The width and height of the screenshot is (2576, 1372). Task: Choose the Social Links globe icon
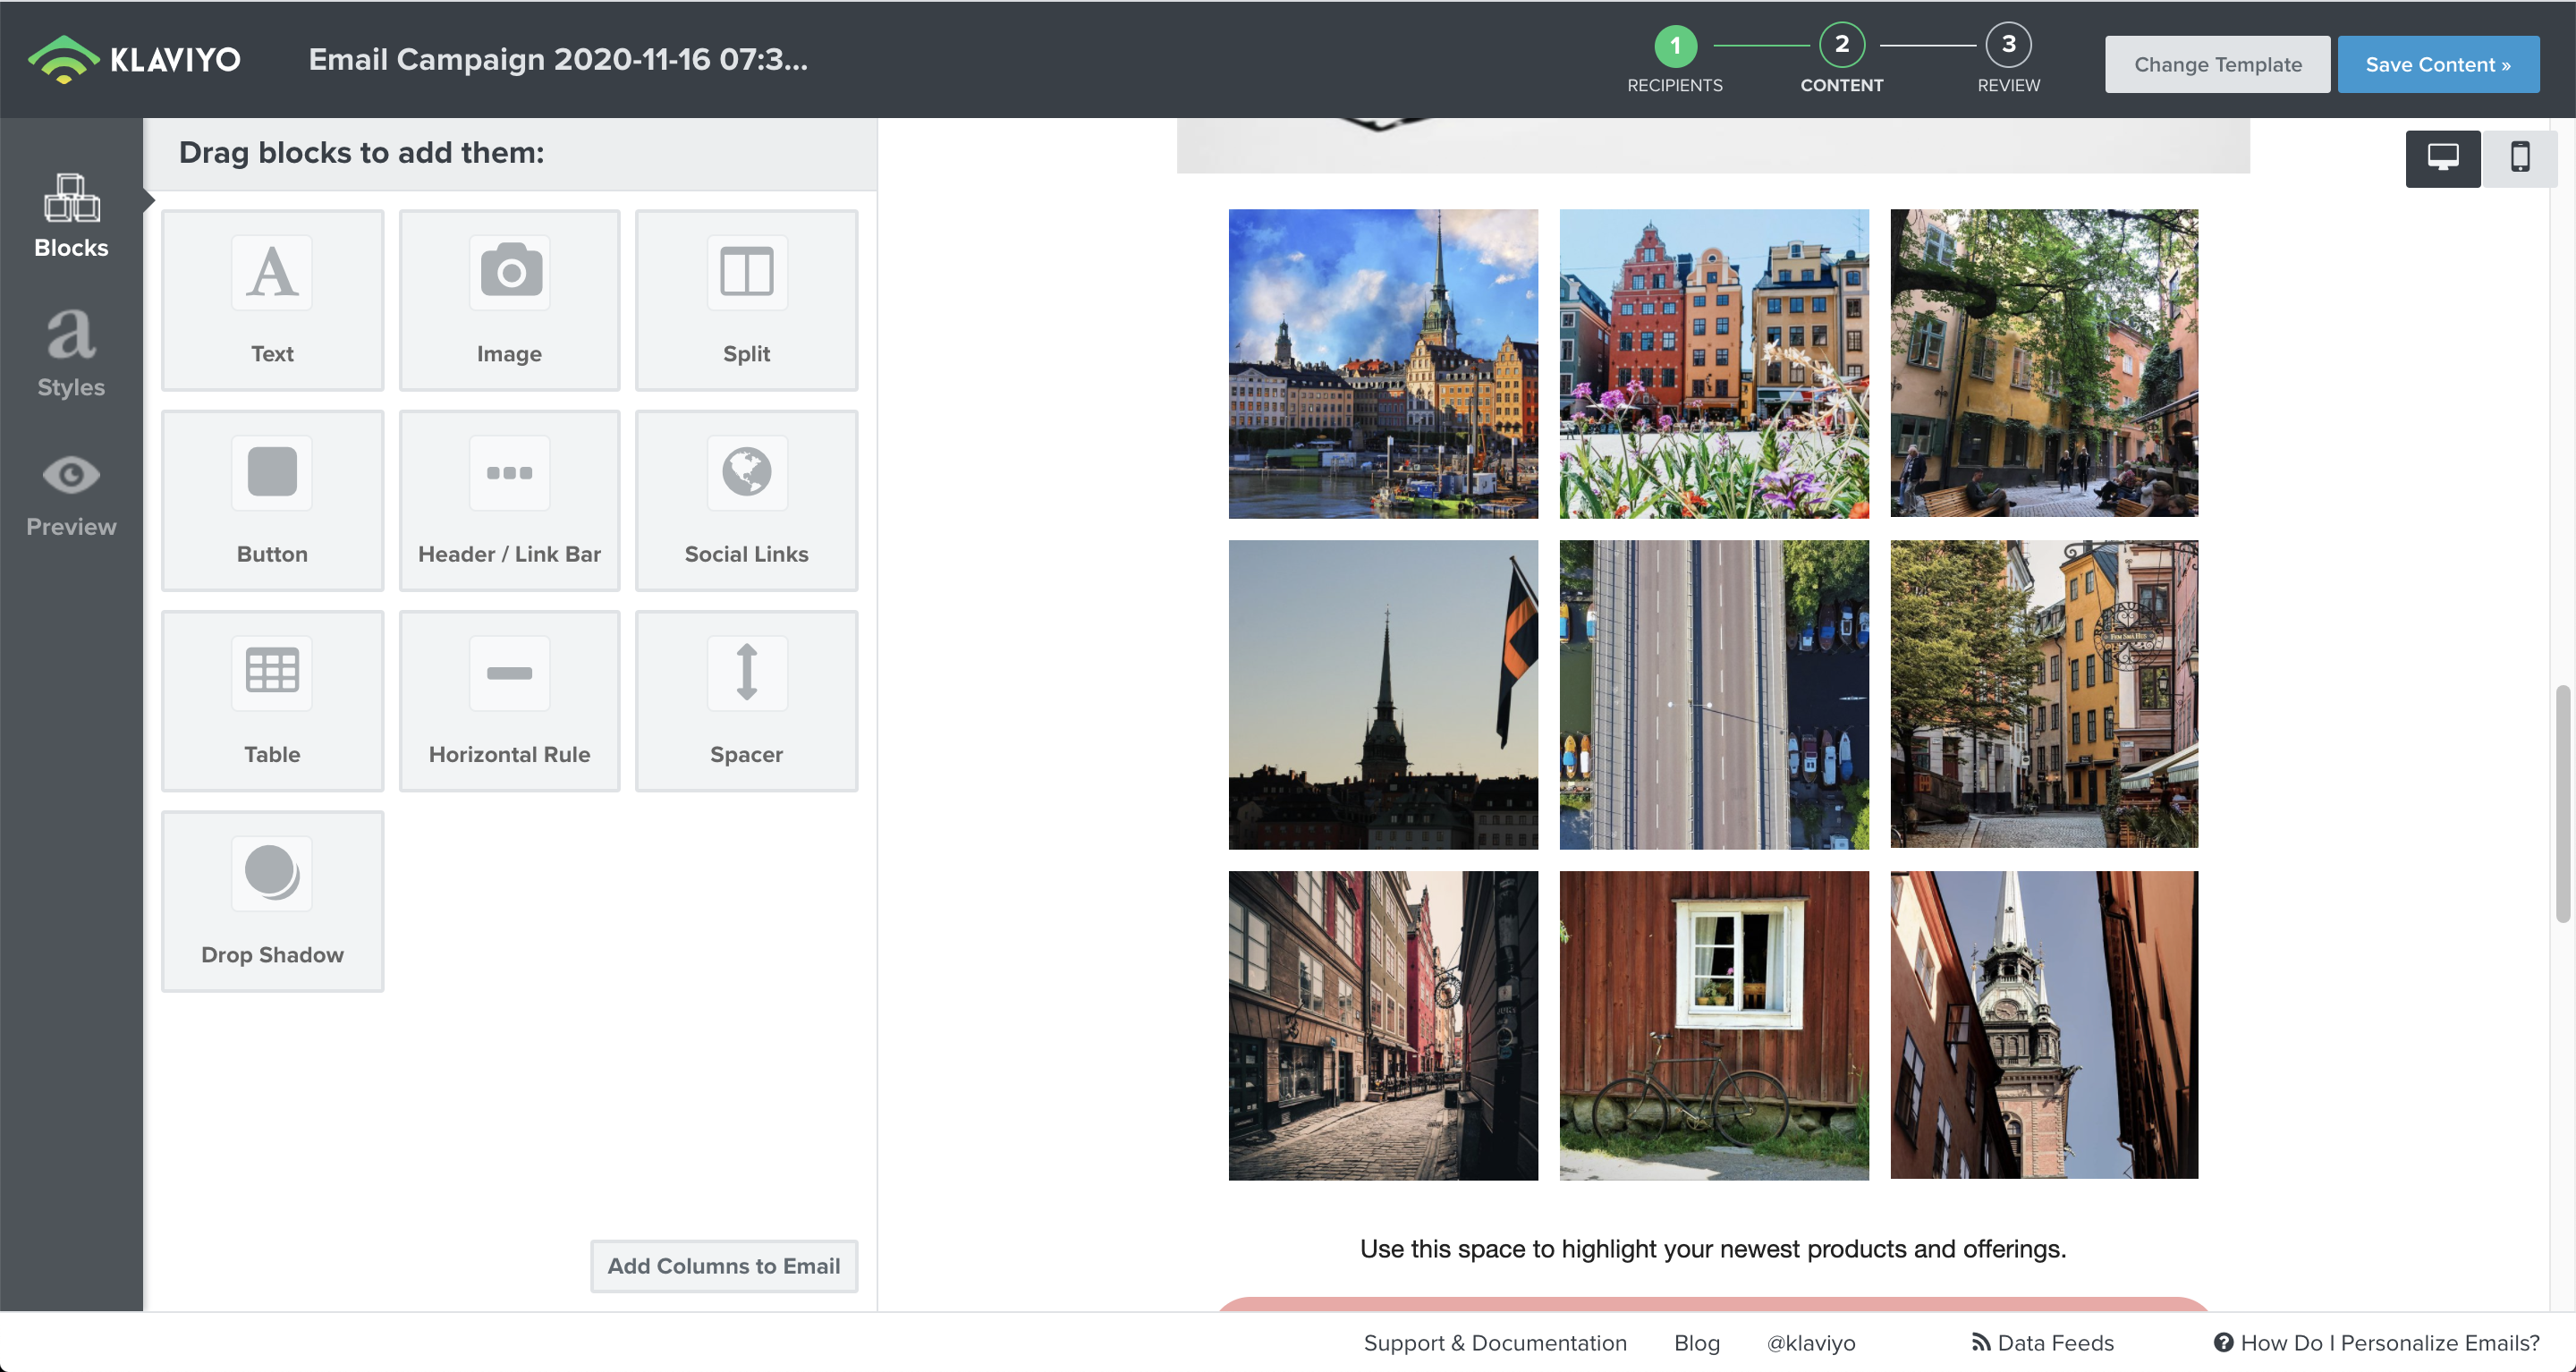tap(746, 472)
